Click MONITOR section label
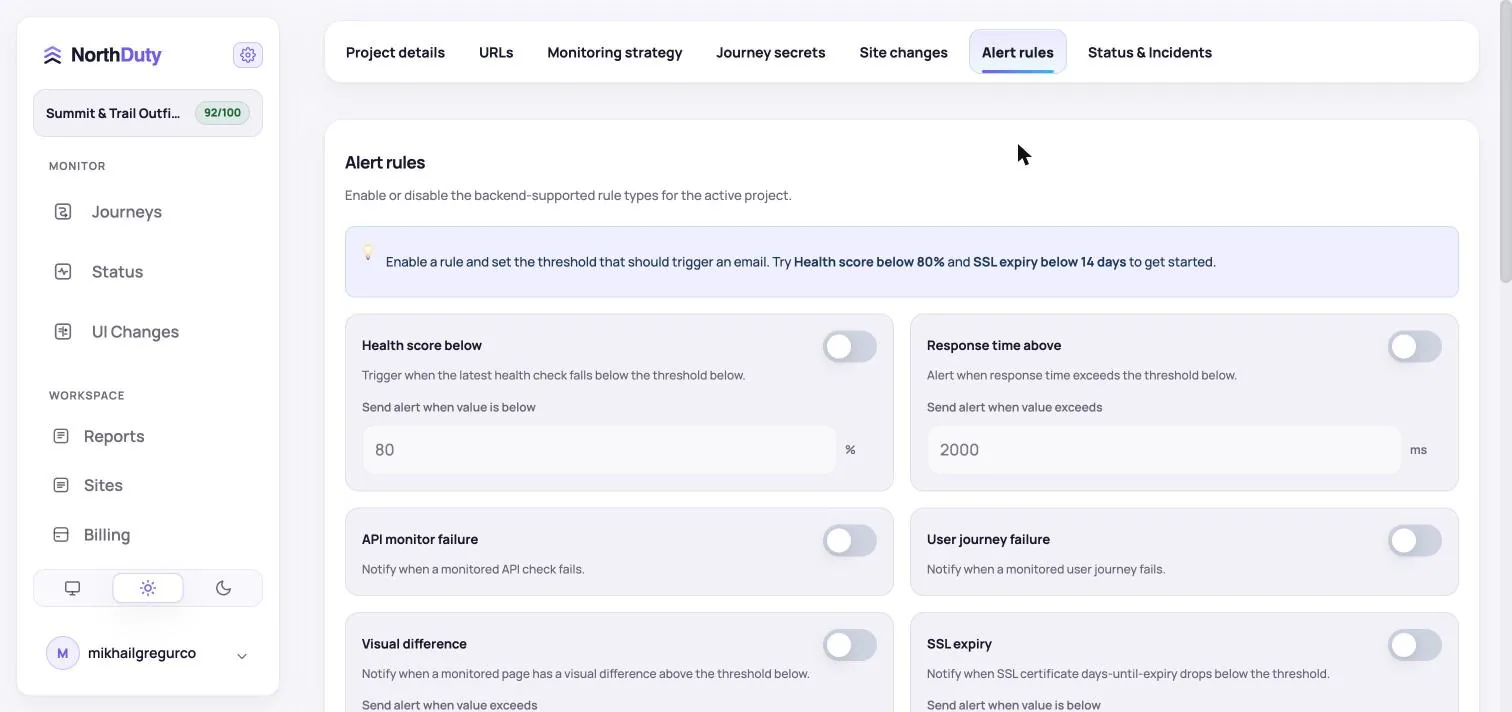The image size is (1512, 712). [x=77, y=166]
